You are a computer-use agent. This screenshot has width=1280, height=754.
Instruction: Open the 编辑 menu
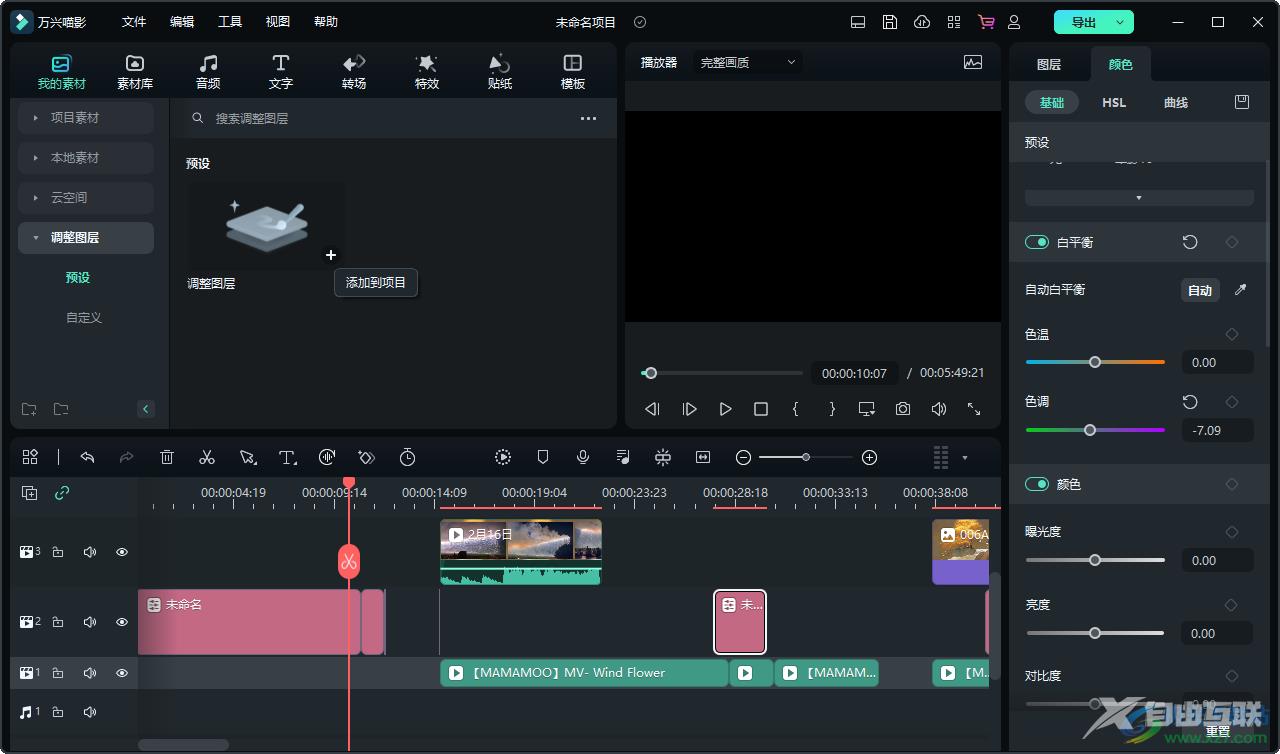click(182, 22)
